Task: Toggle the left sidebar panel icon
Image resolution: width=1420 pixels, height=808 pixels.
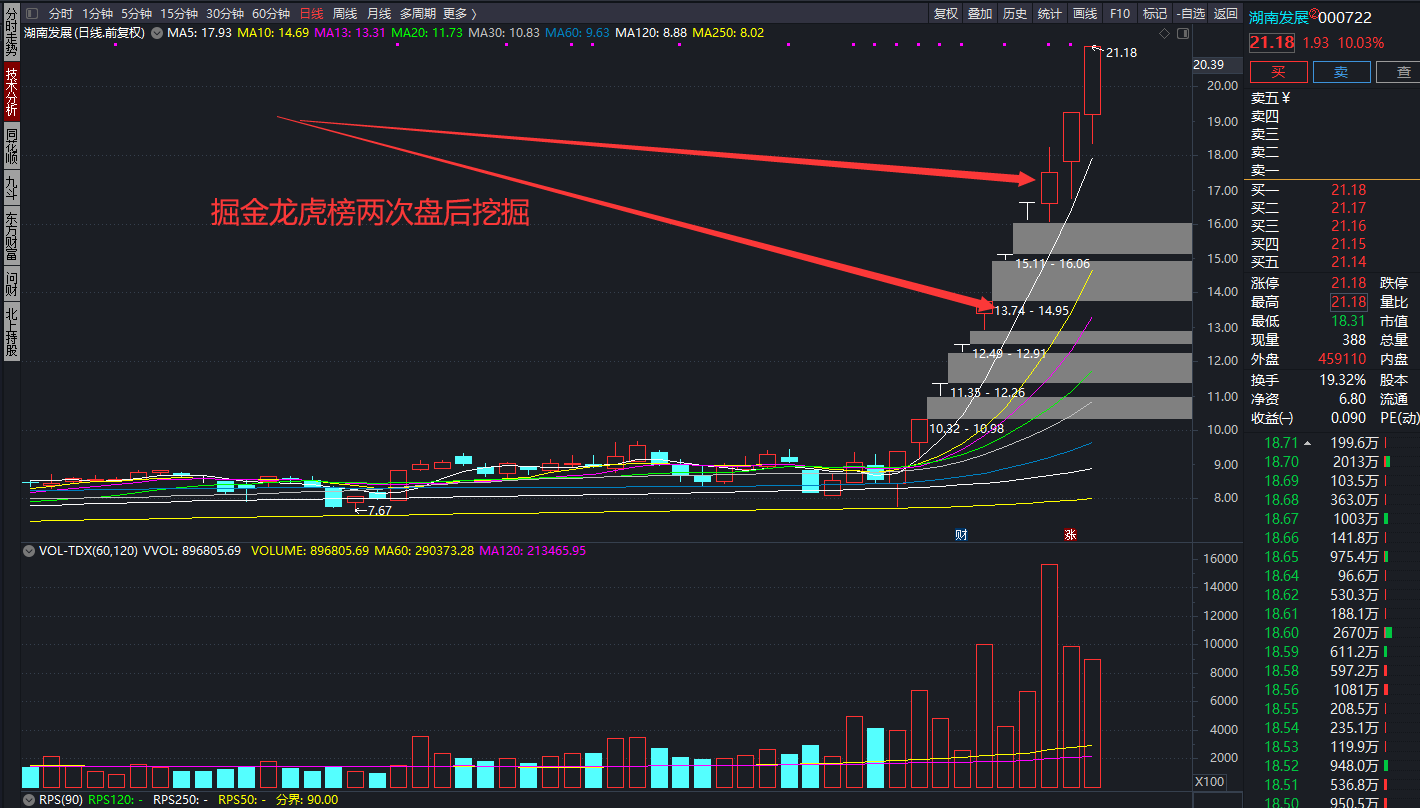Action: 32,14
